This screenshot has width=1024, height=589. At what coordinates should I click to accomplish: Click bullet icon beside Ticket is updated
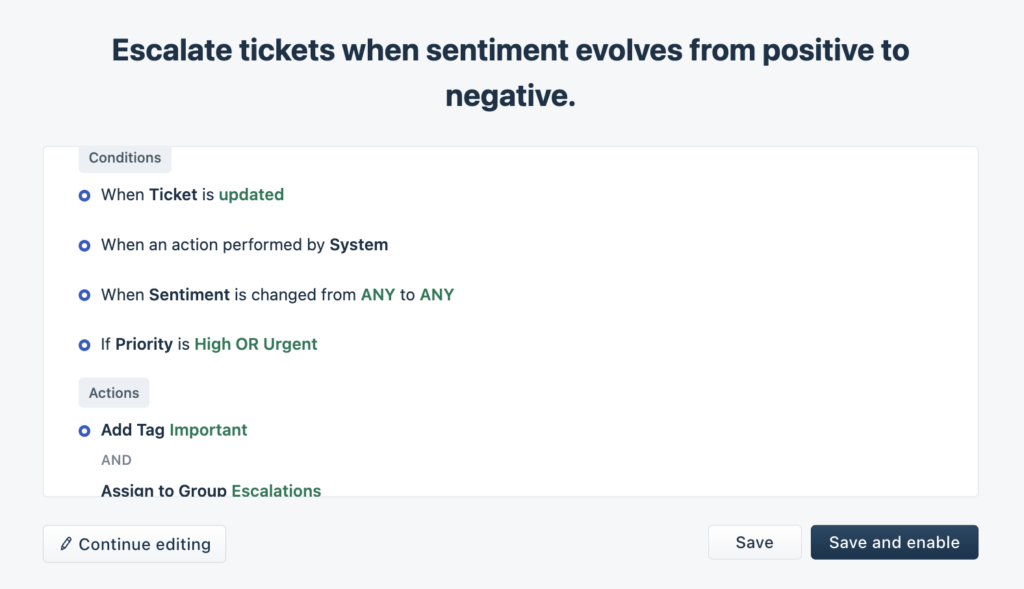[84, 195]
